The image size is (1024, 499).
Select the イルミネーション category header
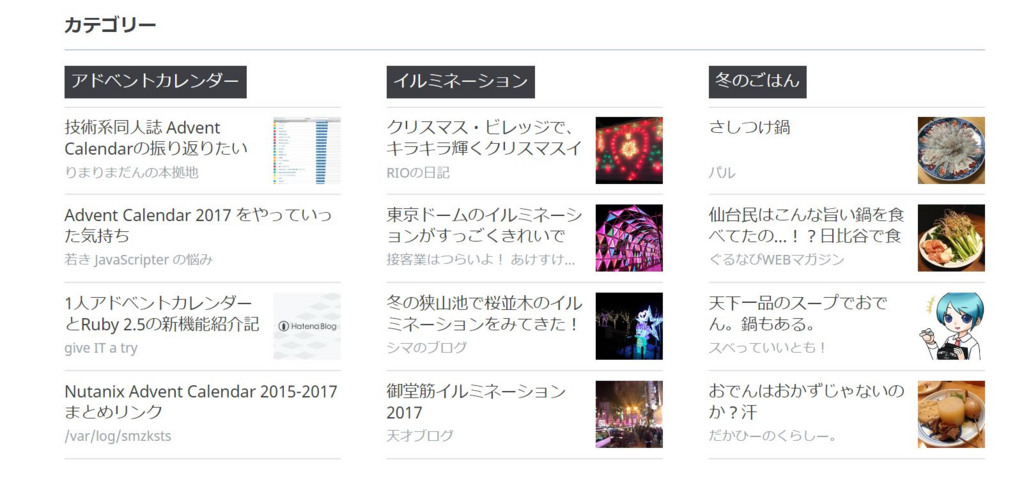[460, 82]
